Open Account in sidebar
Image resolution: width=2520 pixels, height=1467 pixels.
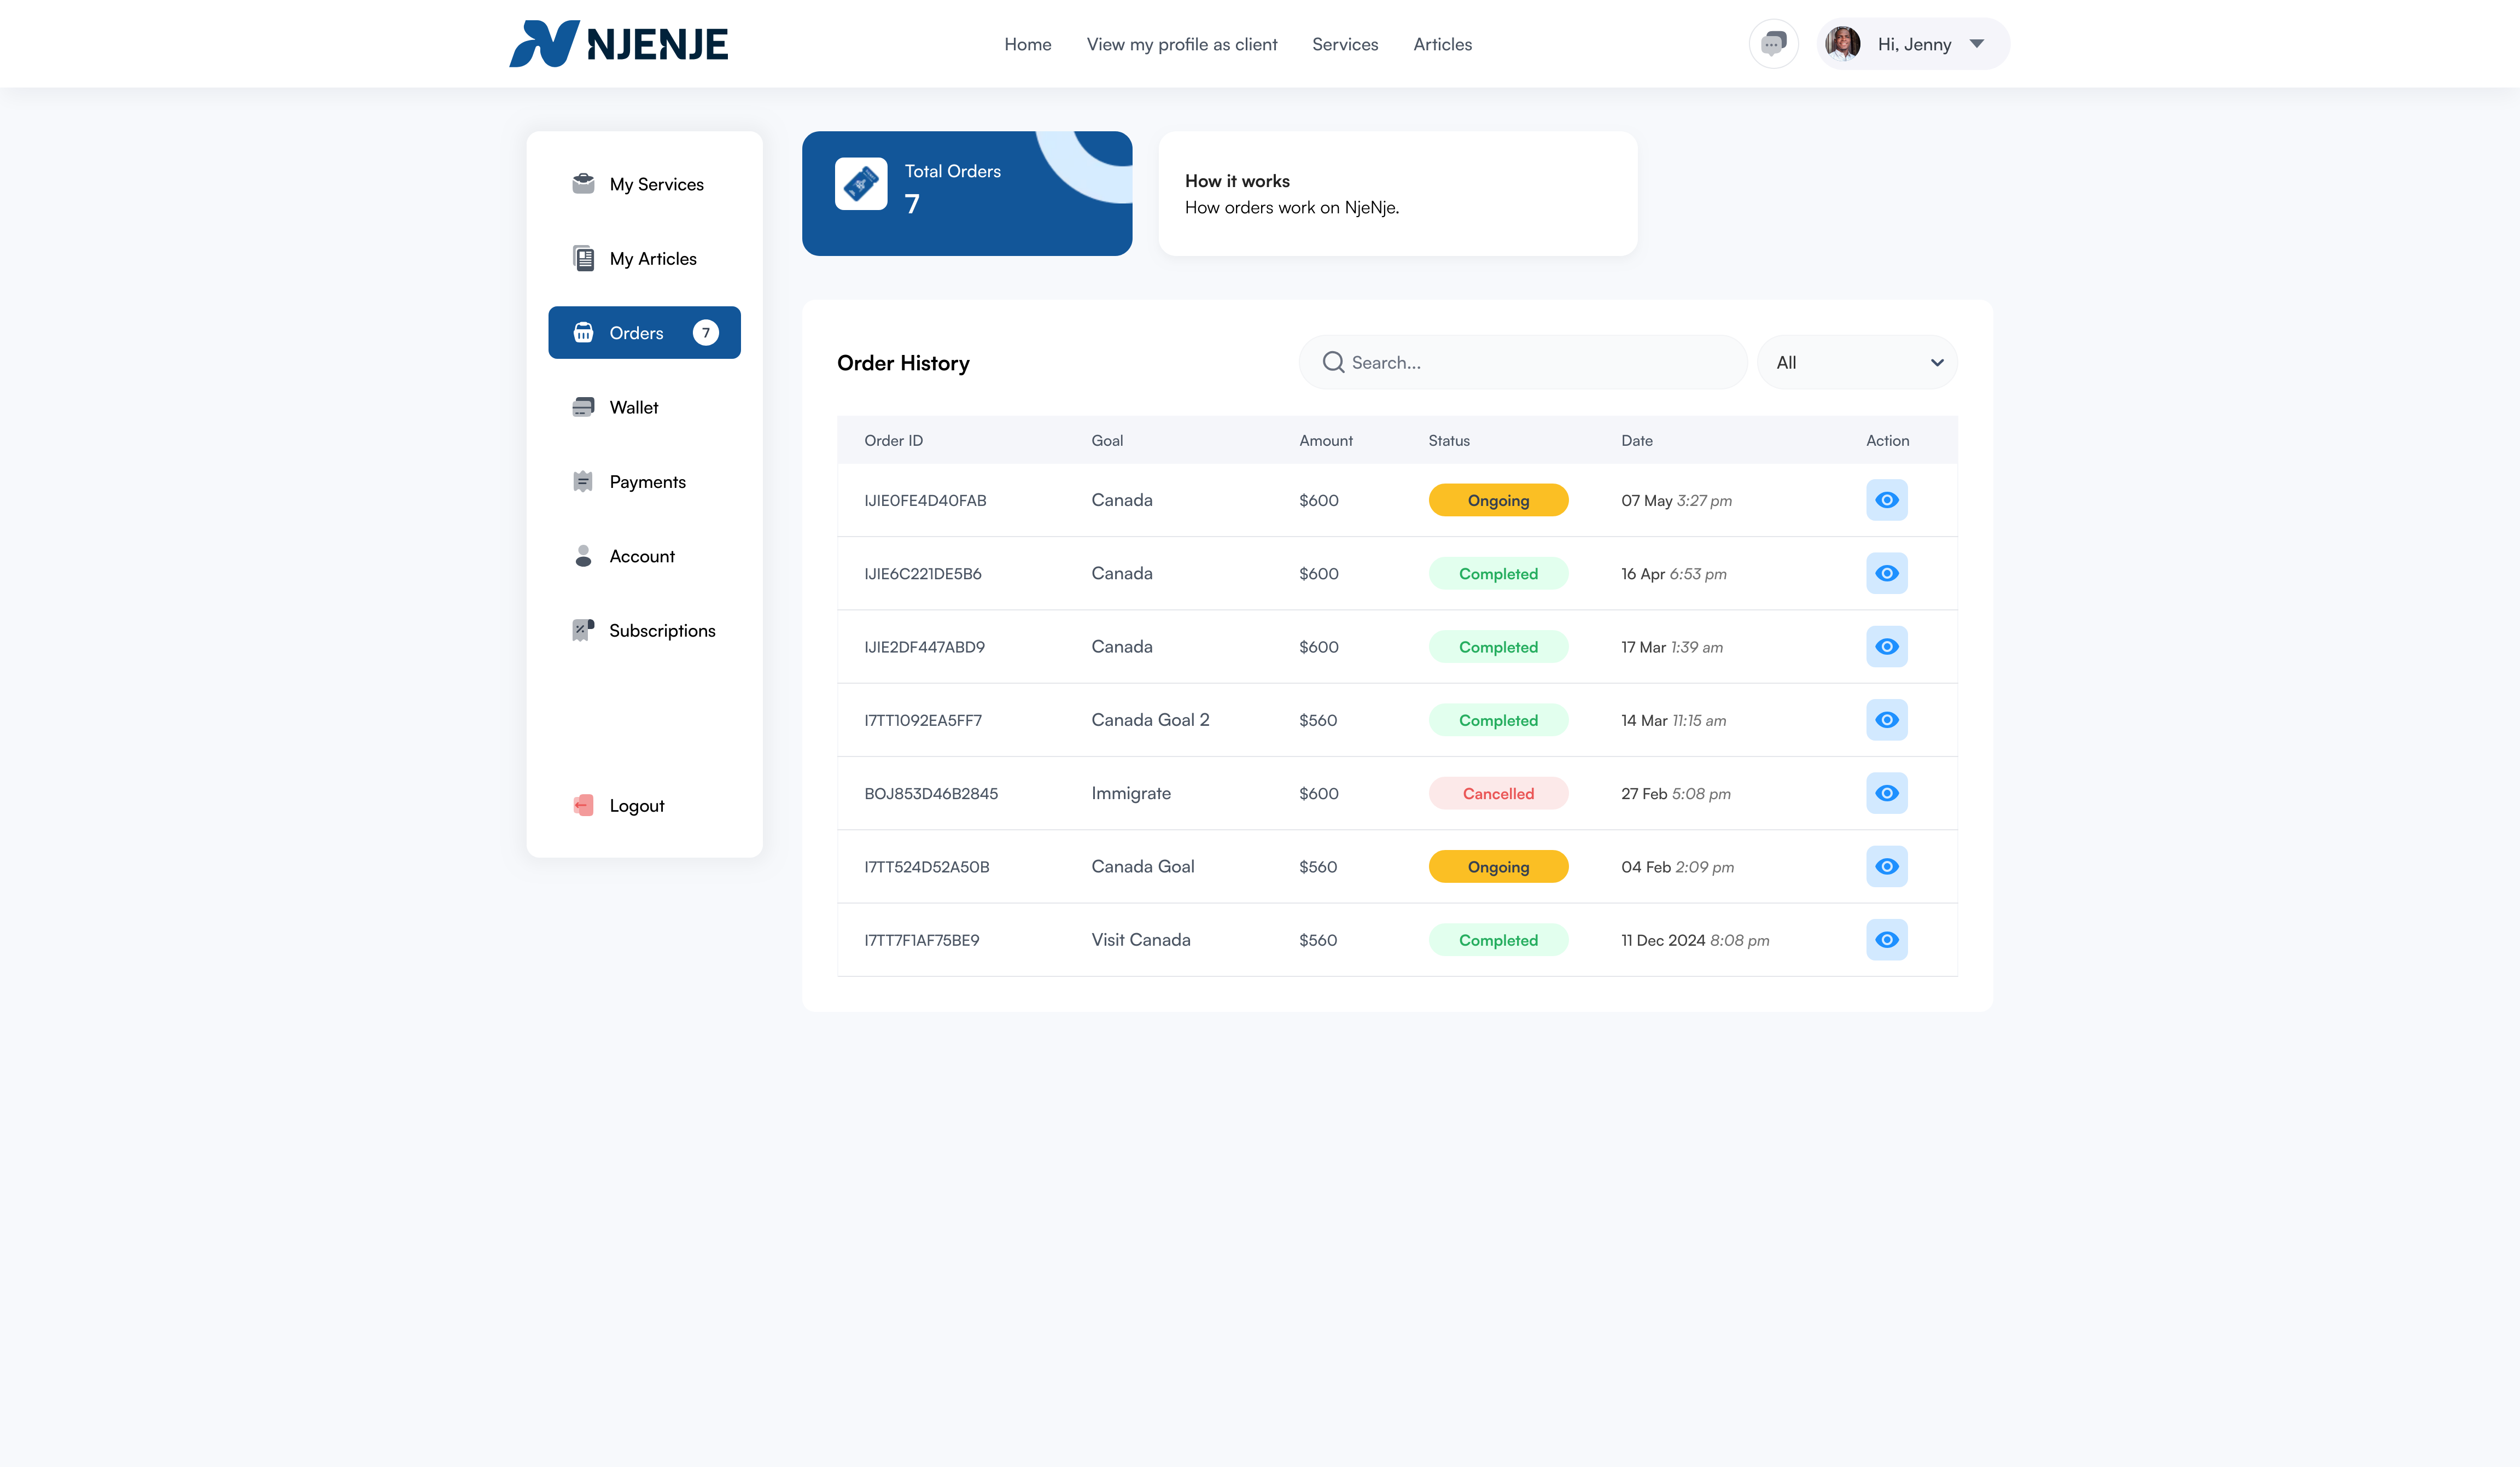(x=644, y=556)
